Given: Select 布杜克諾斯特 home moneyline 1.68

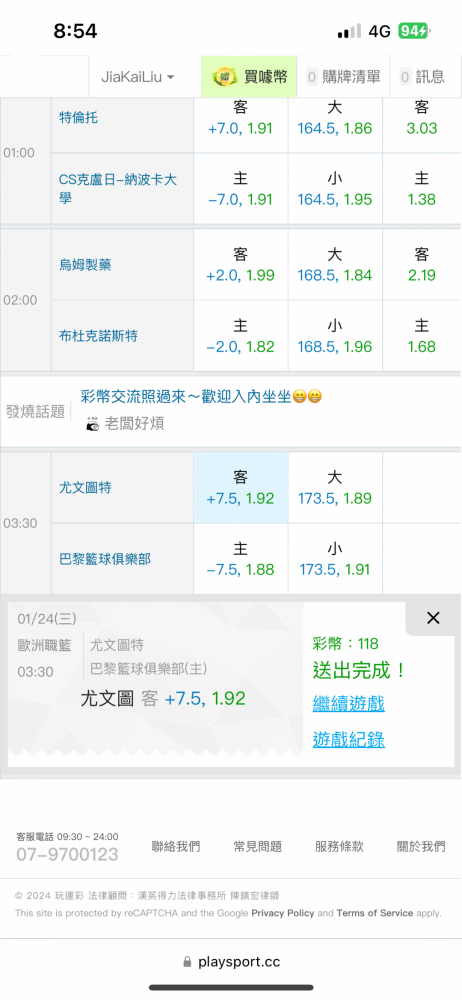Looking at the screenshot, I should [422, 336].
